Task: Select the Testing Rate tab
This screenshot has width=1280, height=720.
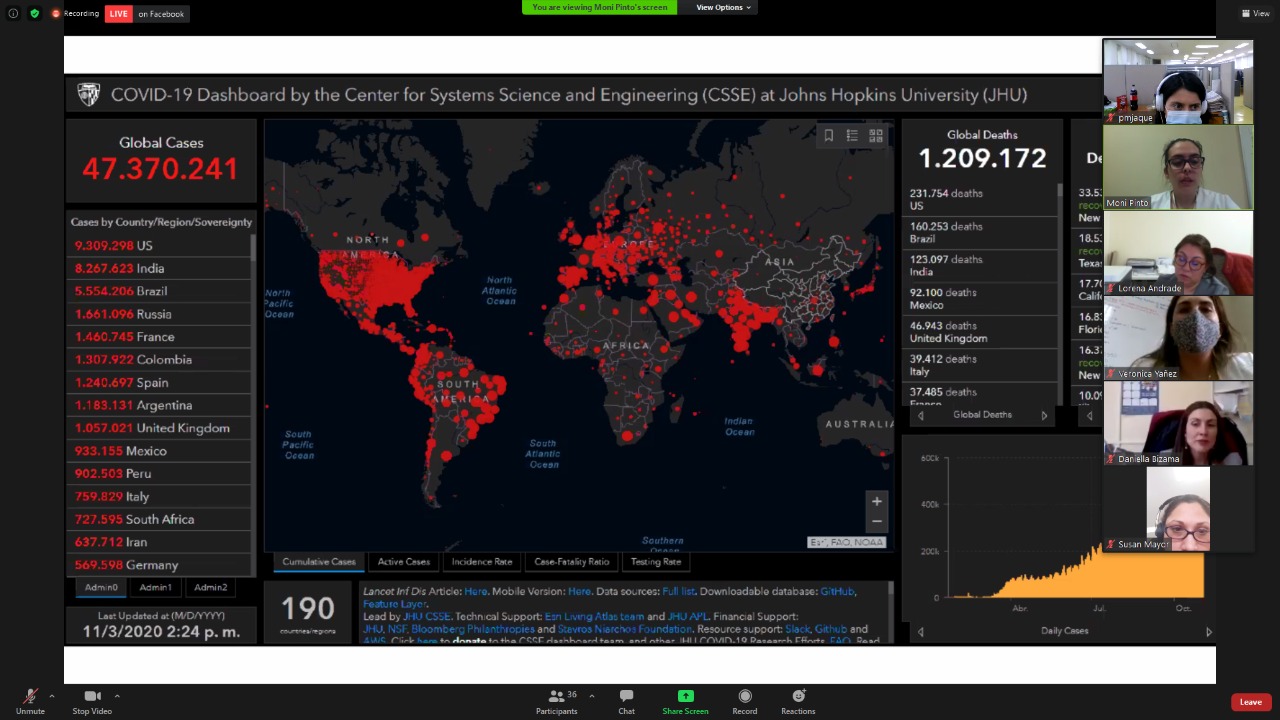Action: click(x=656, y=562)
